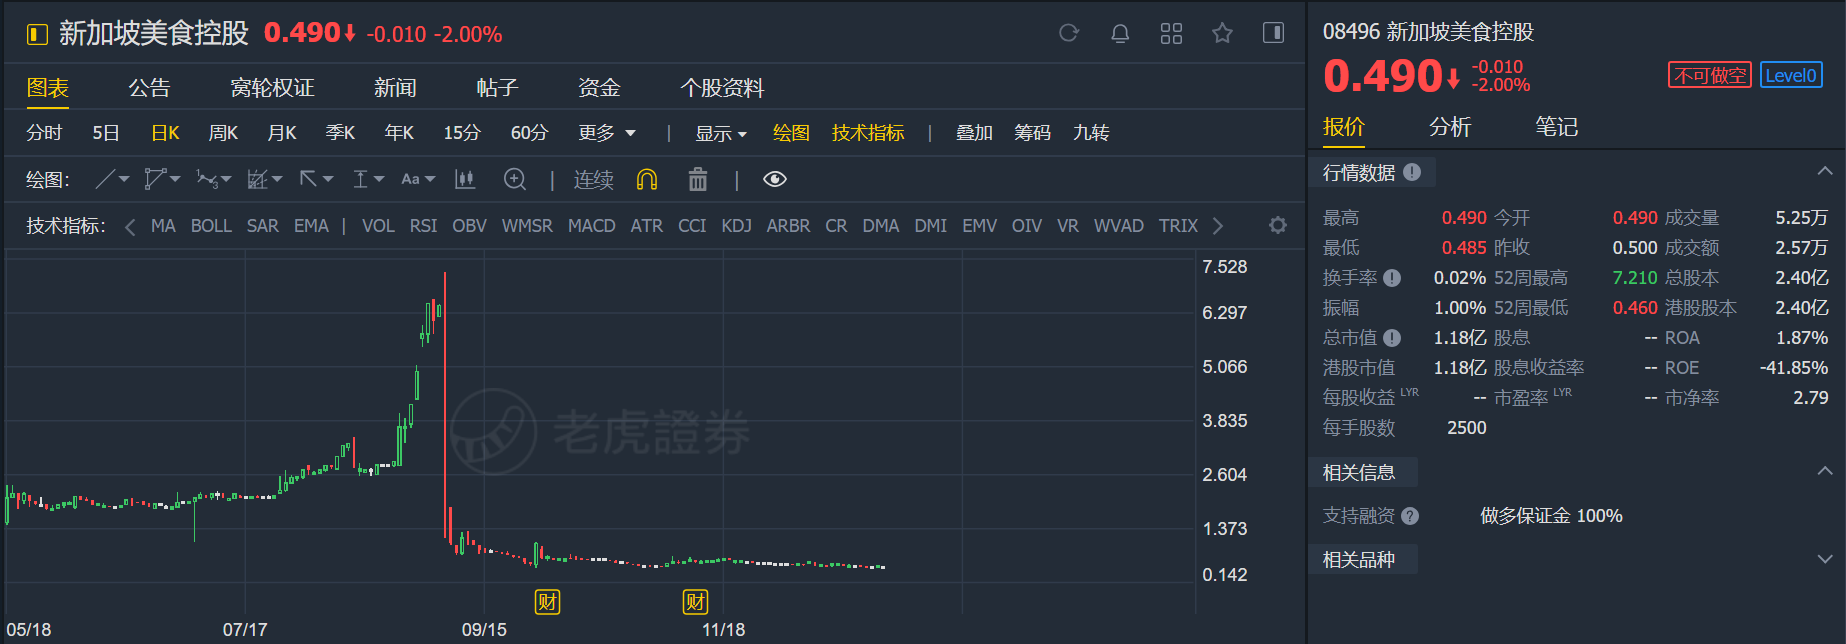Open the 个股资料 tab
Screen dimensions: 1846x644
point(722,88)
